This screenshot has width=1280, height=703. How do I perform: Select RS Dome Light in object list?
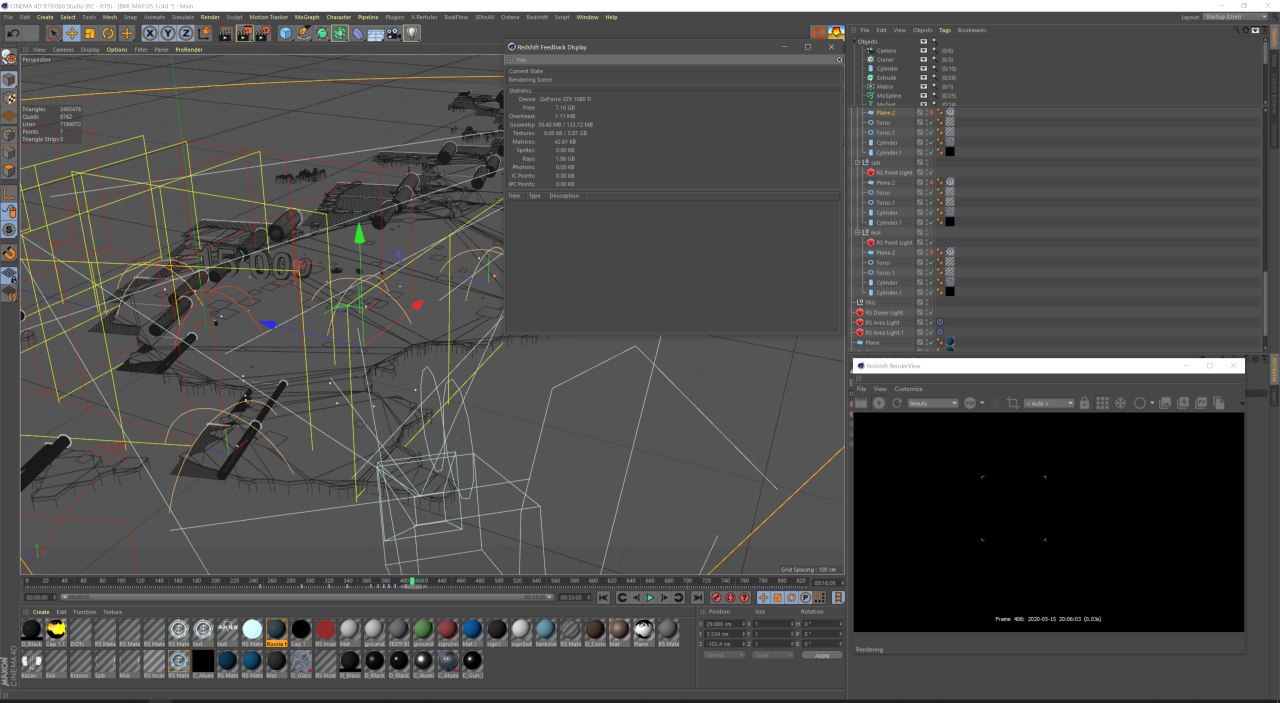tap(884, 312)
